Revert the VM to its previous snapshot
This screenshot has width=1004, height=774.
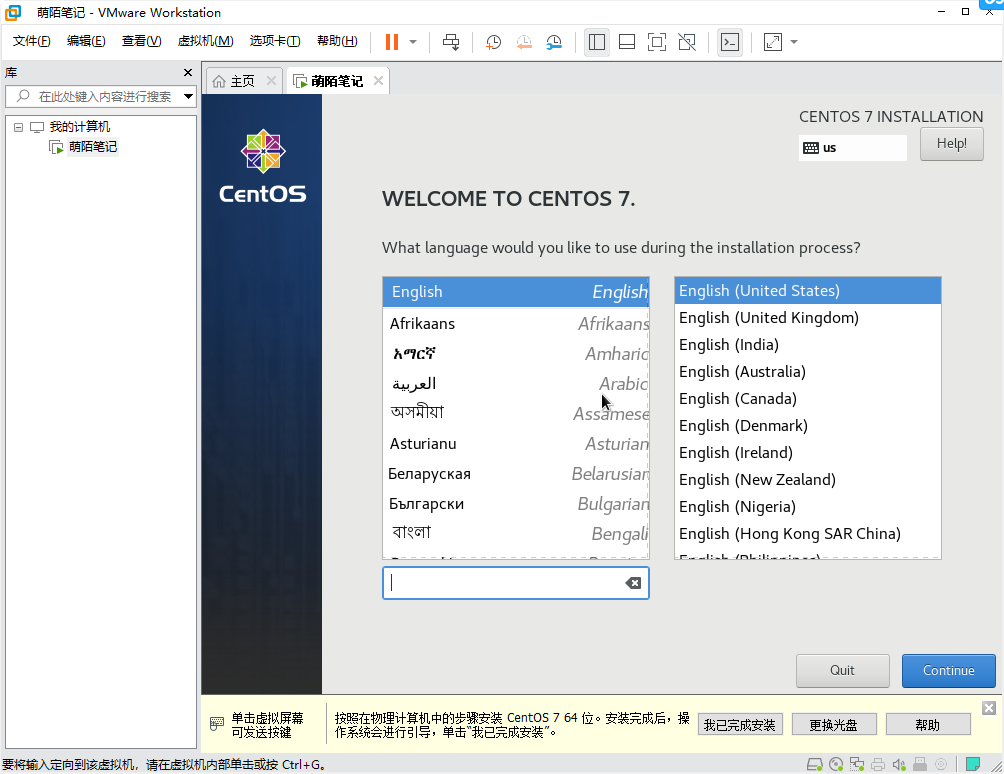524,42
